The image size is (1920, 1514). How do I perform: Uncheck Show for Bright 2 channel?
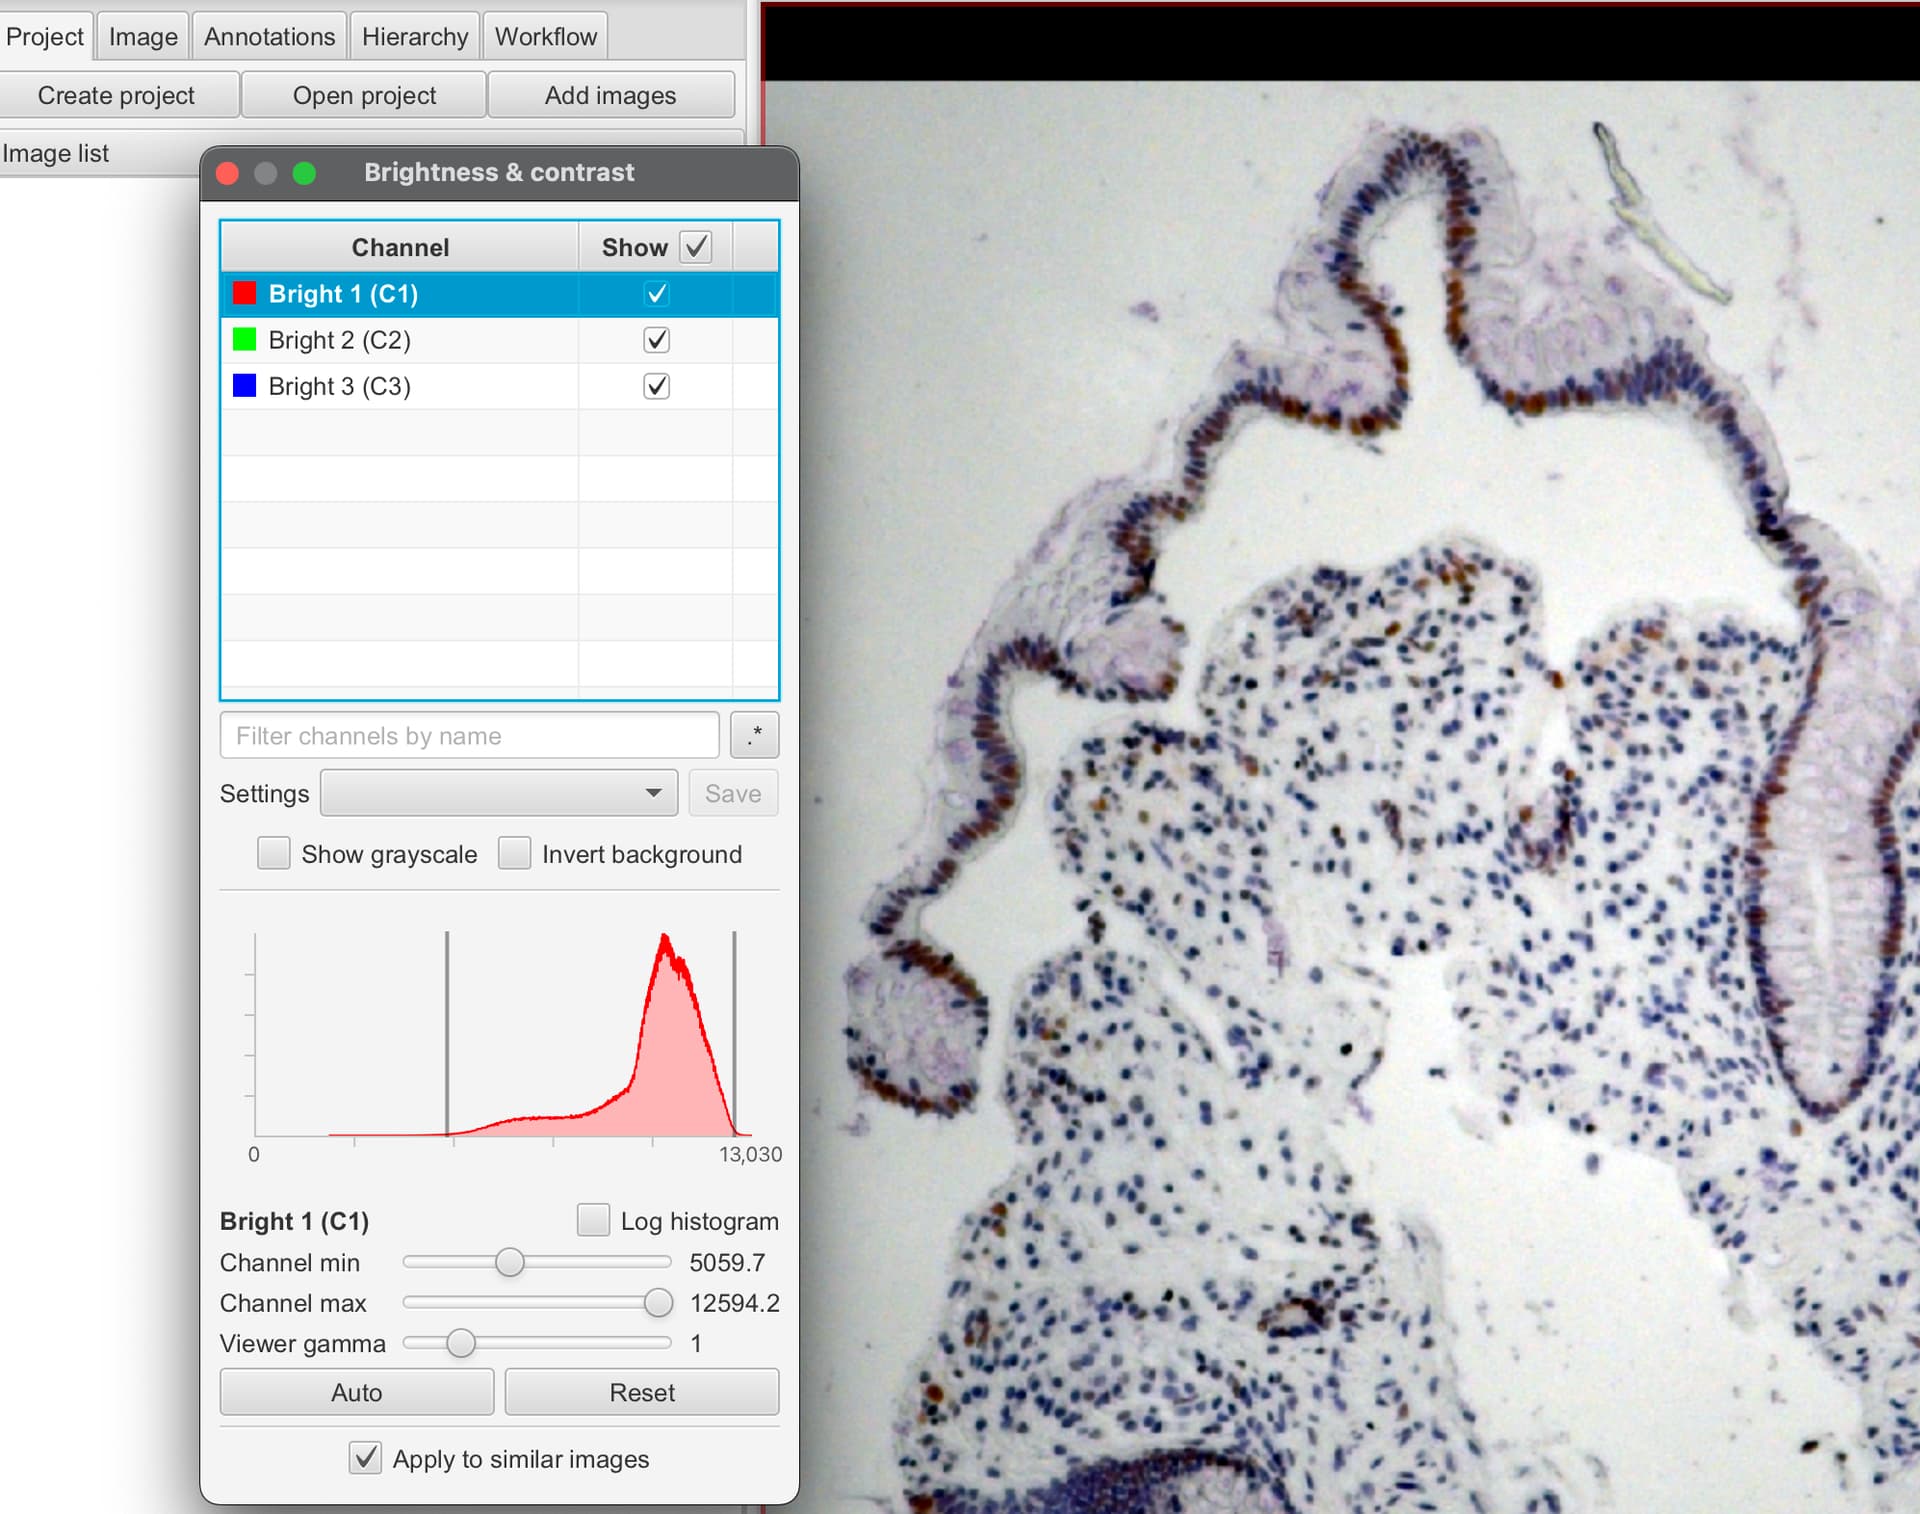656,340
